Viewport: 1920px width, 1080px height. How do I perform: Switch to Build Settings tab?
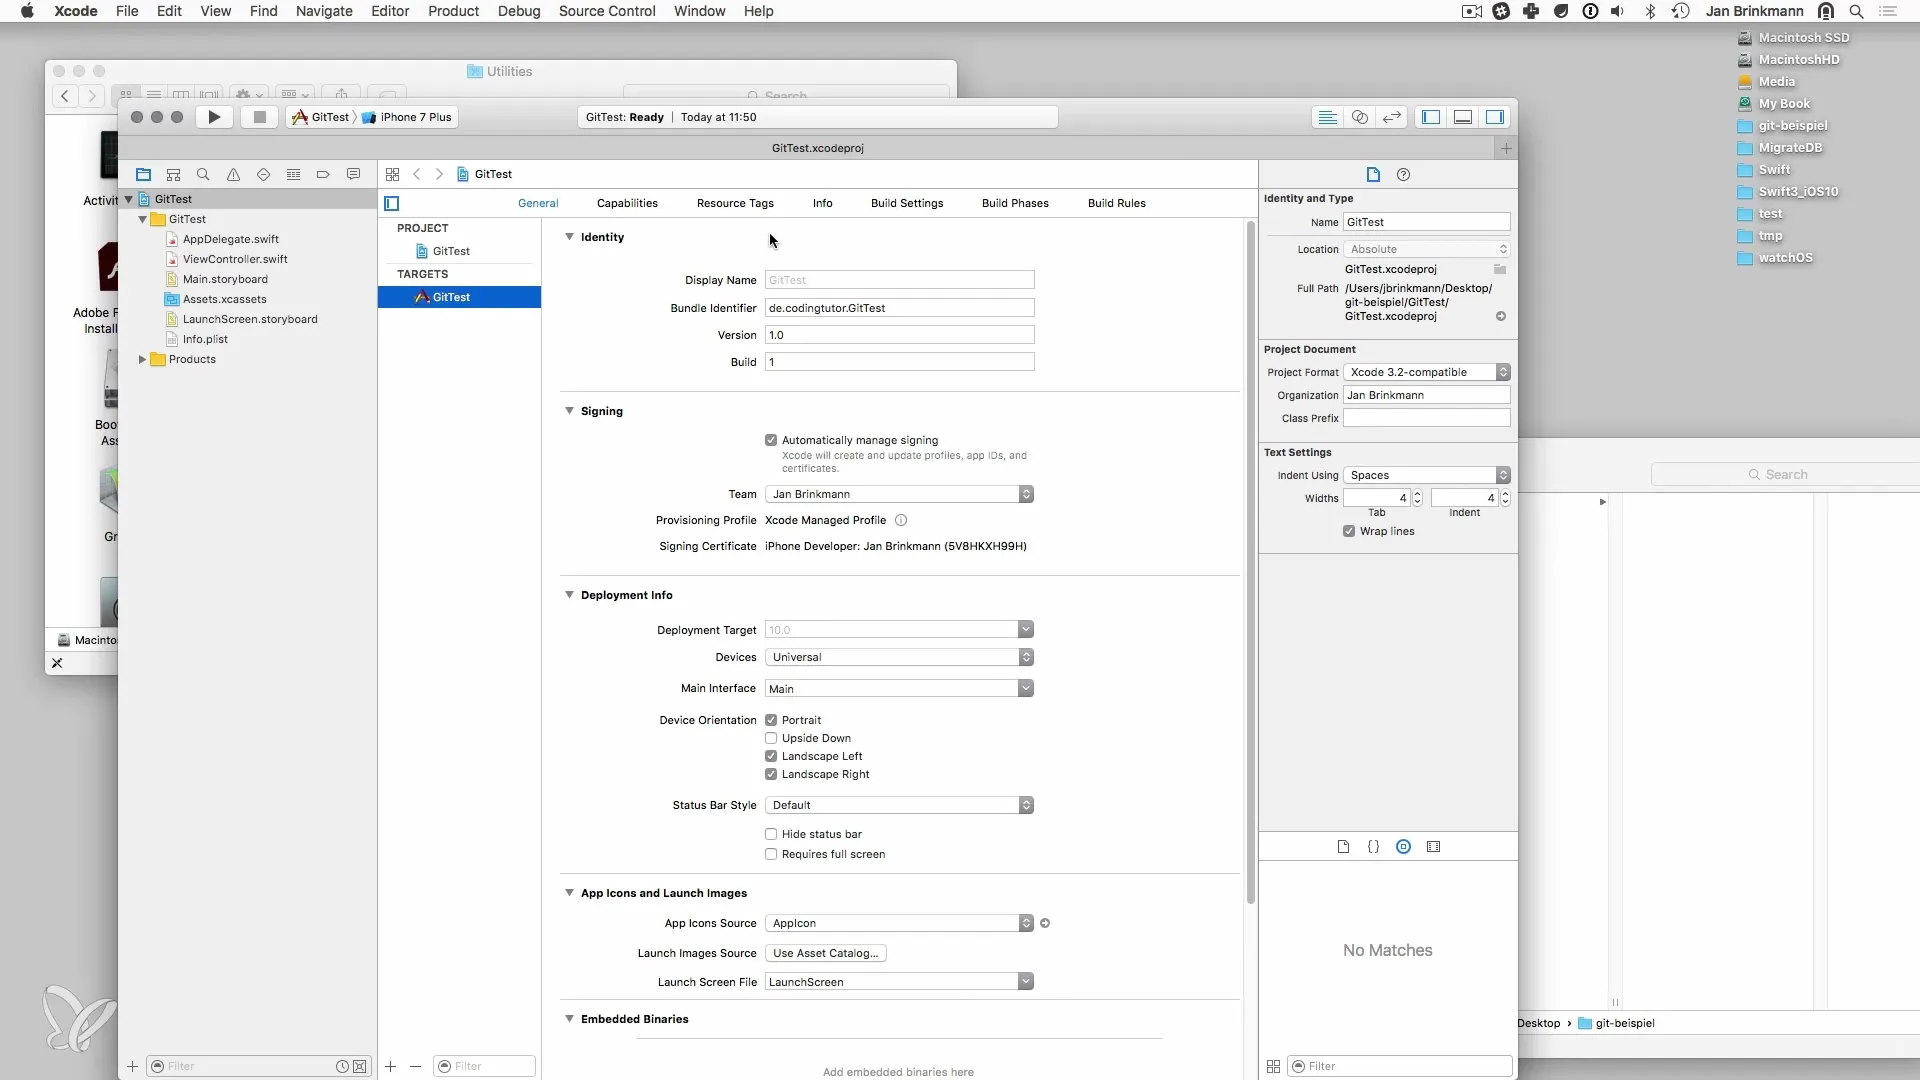[907, 203]
